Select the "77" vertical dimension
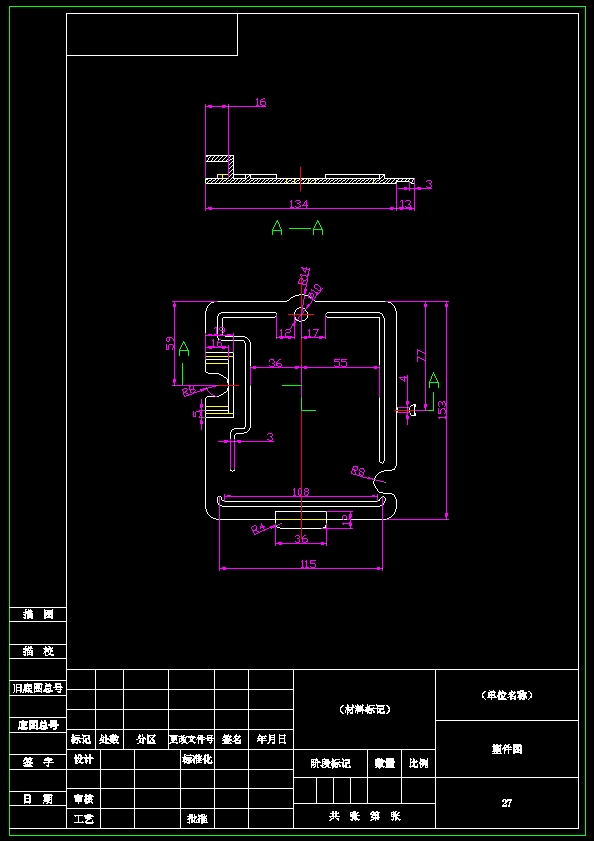This screenshot has height=841, width=594. pos(420,355)
